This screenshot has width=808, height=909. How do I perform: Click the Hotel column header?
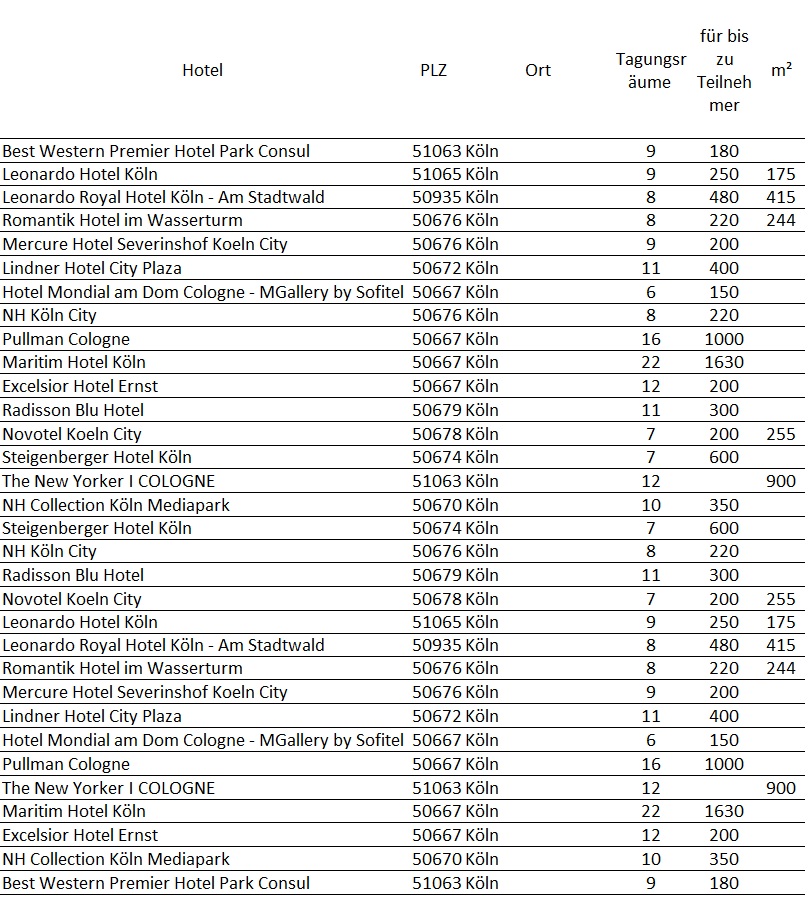202,70
